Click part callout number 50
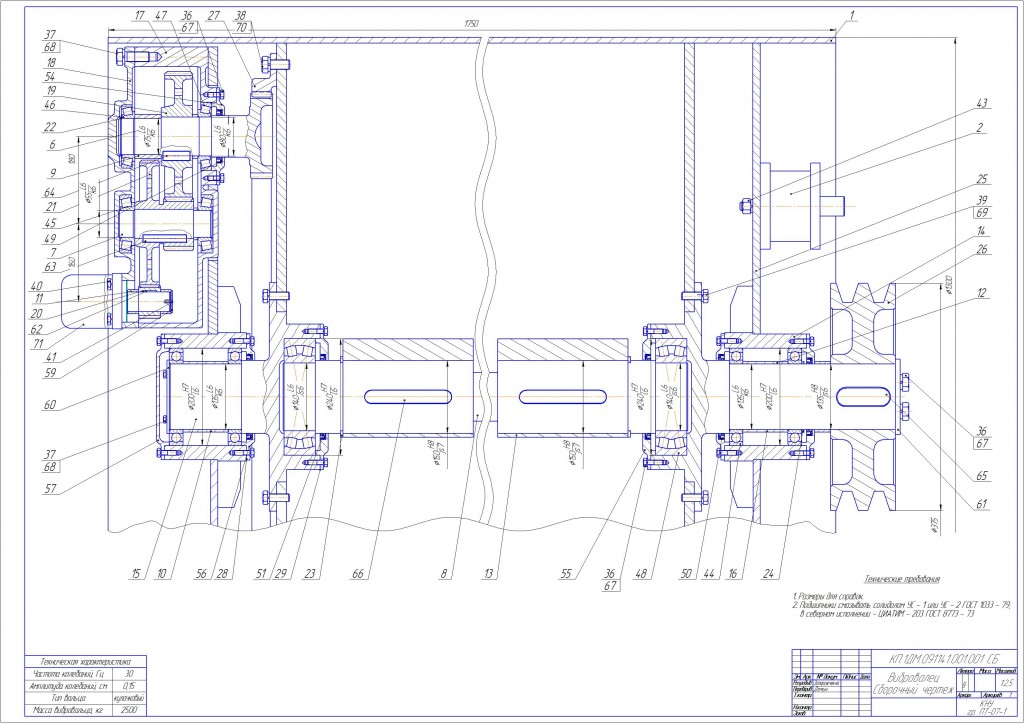The image size is (1024, 723). 686,574
